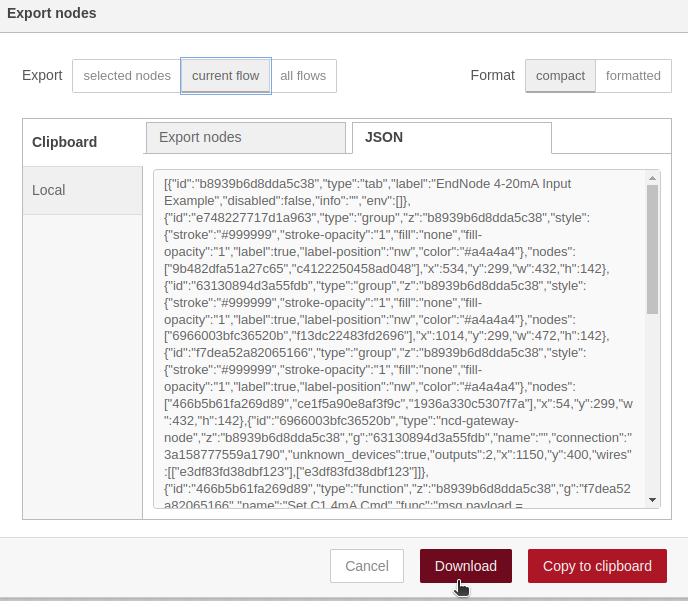Screen dimensions: 688x601
Task: Choose 'current flow' export scope
Action: 225,76
